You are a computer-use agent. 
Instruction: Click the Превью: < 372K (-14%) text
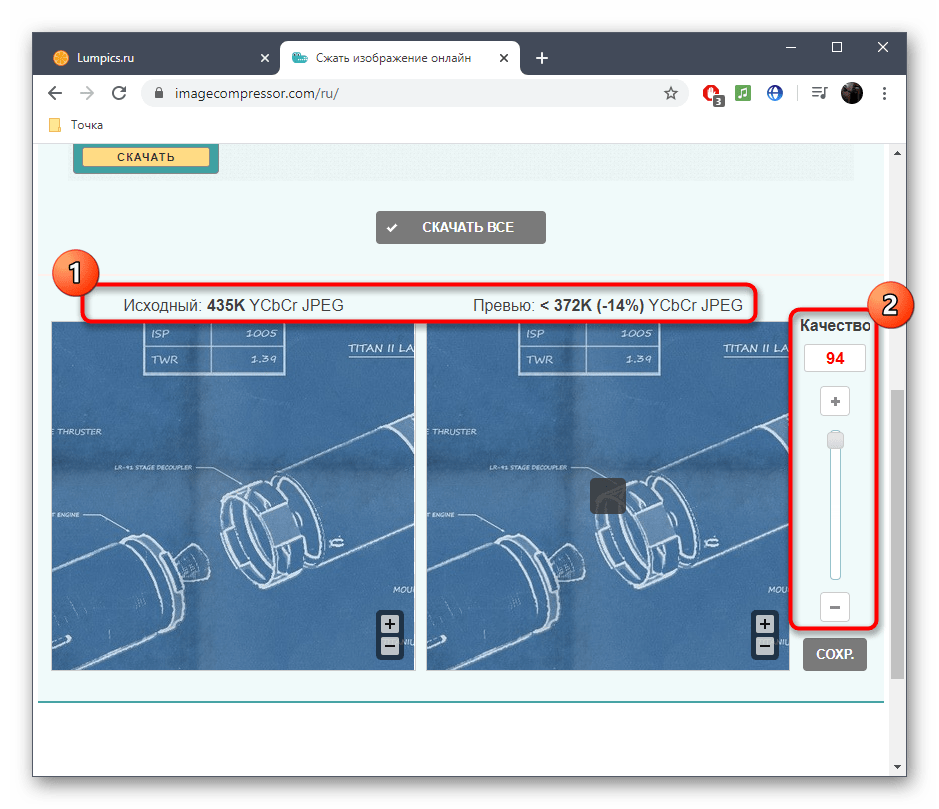[607, 305]
